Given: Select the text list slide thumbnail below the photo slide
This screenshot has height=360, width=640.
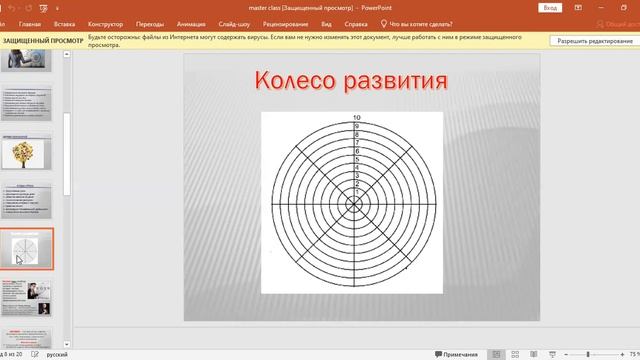Looking at the screenshot, I should pos(27,104).
